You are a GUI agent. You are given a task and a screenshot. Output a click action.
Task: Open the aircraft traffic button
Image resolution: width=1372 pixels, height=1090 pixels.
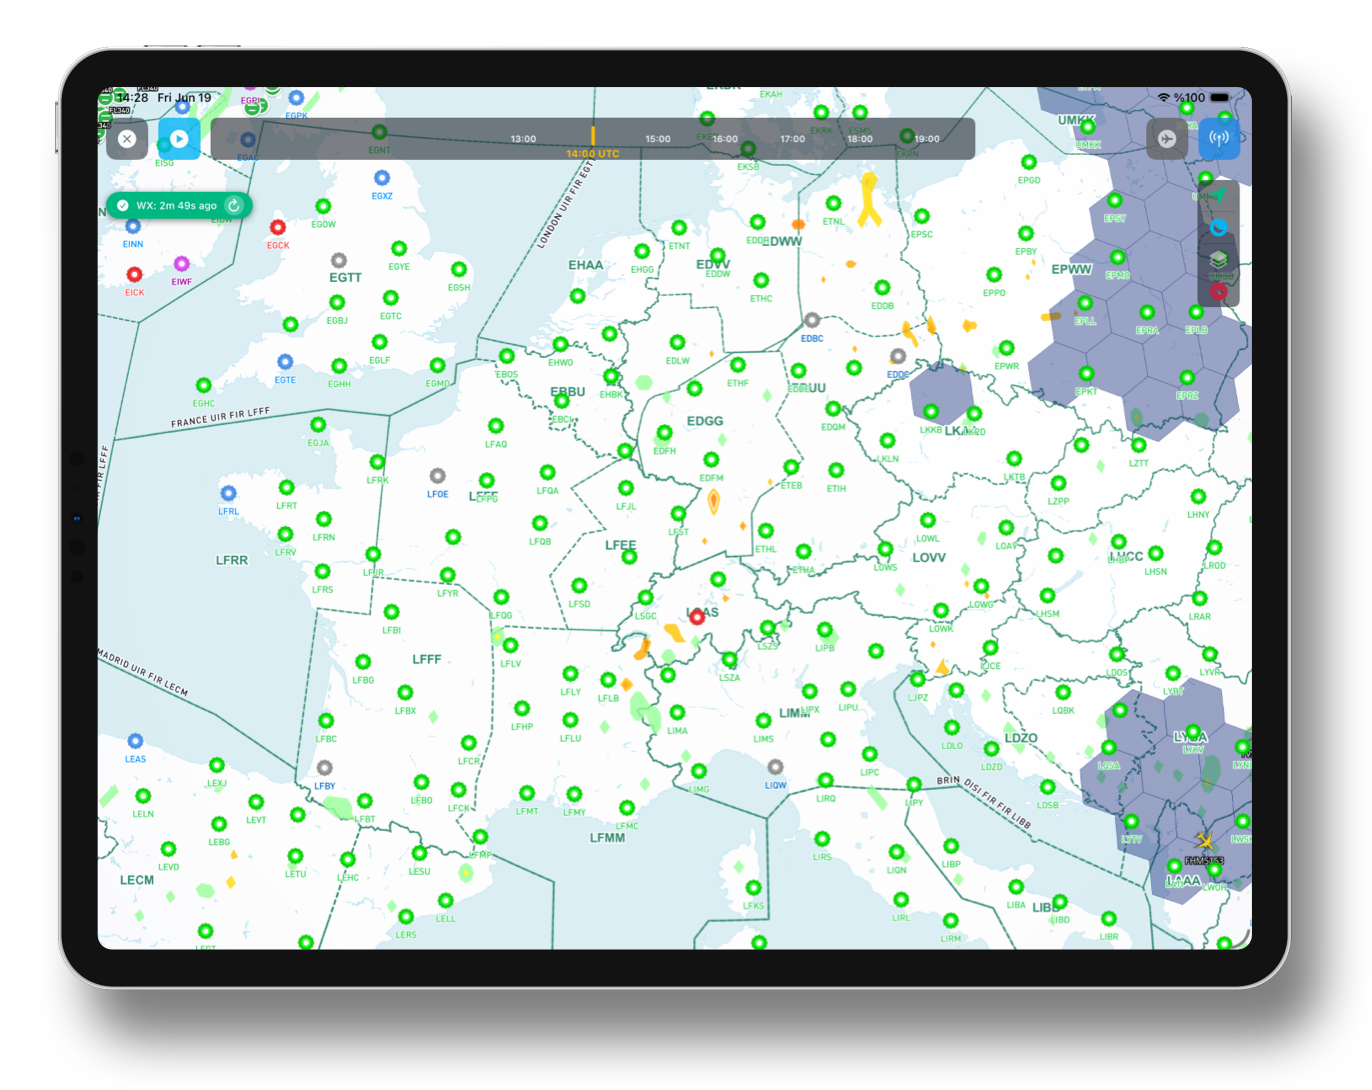pos(1167,139)
